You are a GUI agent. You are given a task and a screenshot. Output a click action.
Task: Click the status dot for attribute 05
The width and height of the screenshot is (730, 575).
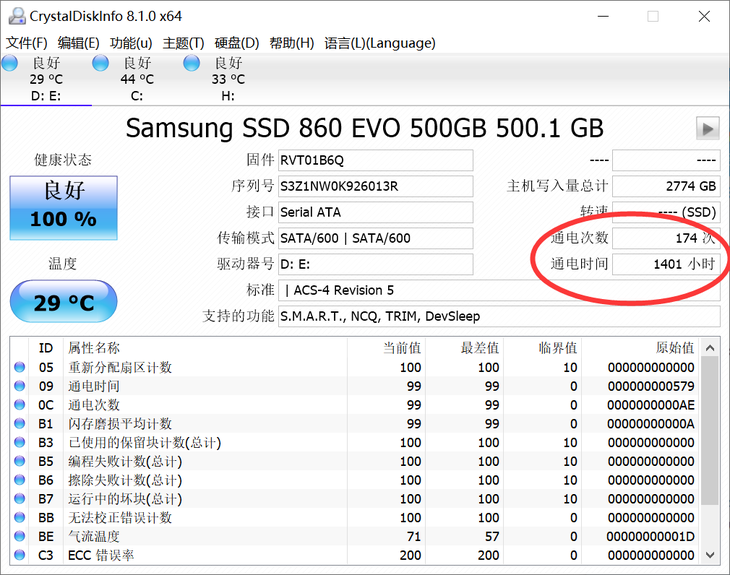pos(20,367)
